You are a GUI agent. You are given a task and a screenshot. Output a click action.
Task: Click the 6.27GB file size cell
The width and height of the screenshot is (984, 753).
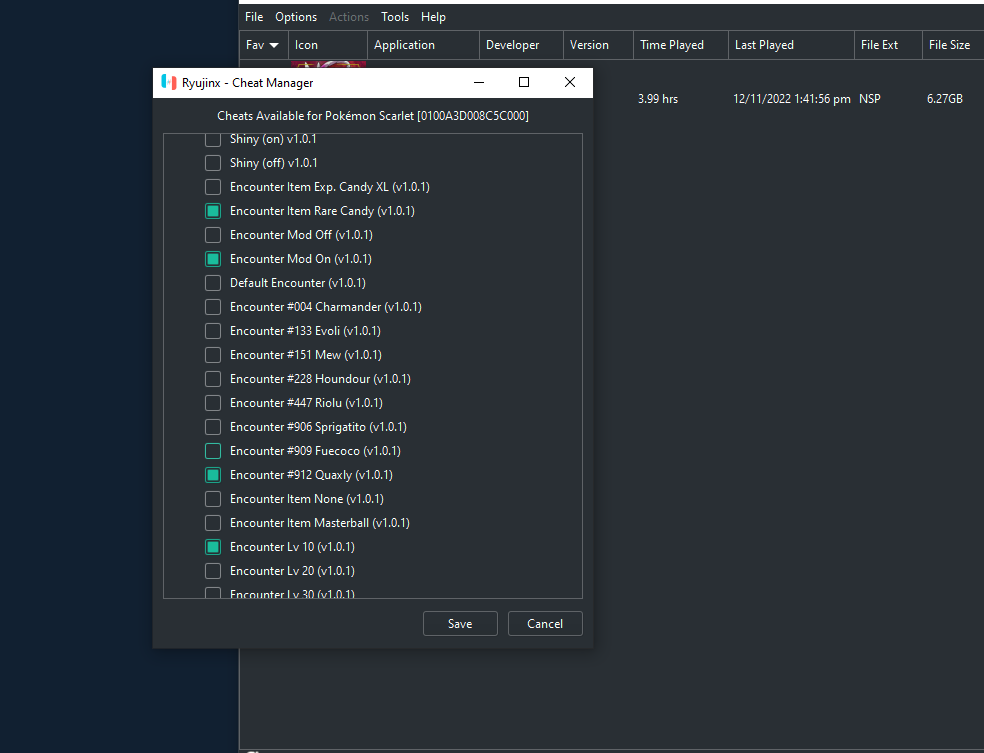(x=944, y=99)
